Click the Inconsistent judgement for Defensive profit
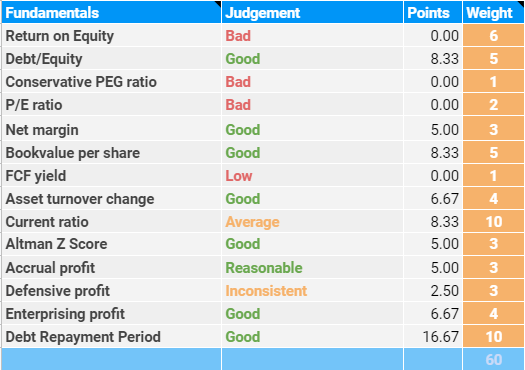The width and height of the screenshot is (525, 370). [266, 291]
